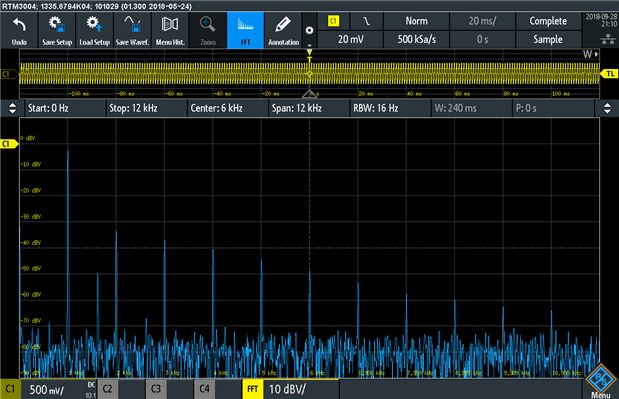Click the network connection status icon
This screenshot has height=399, width=619.
point(608,39)
